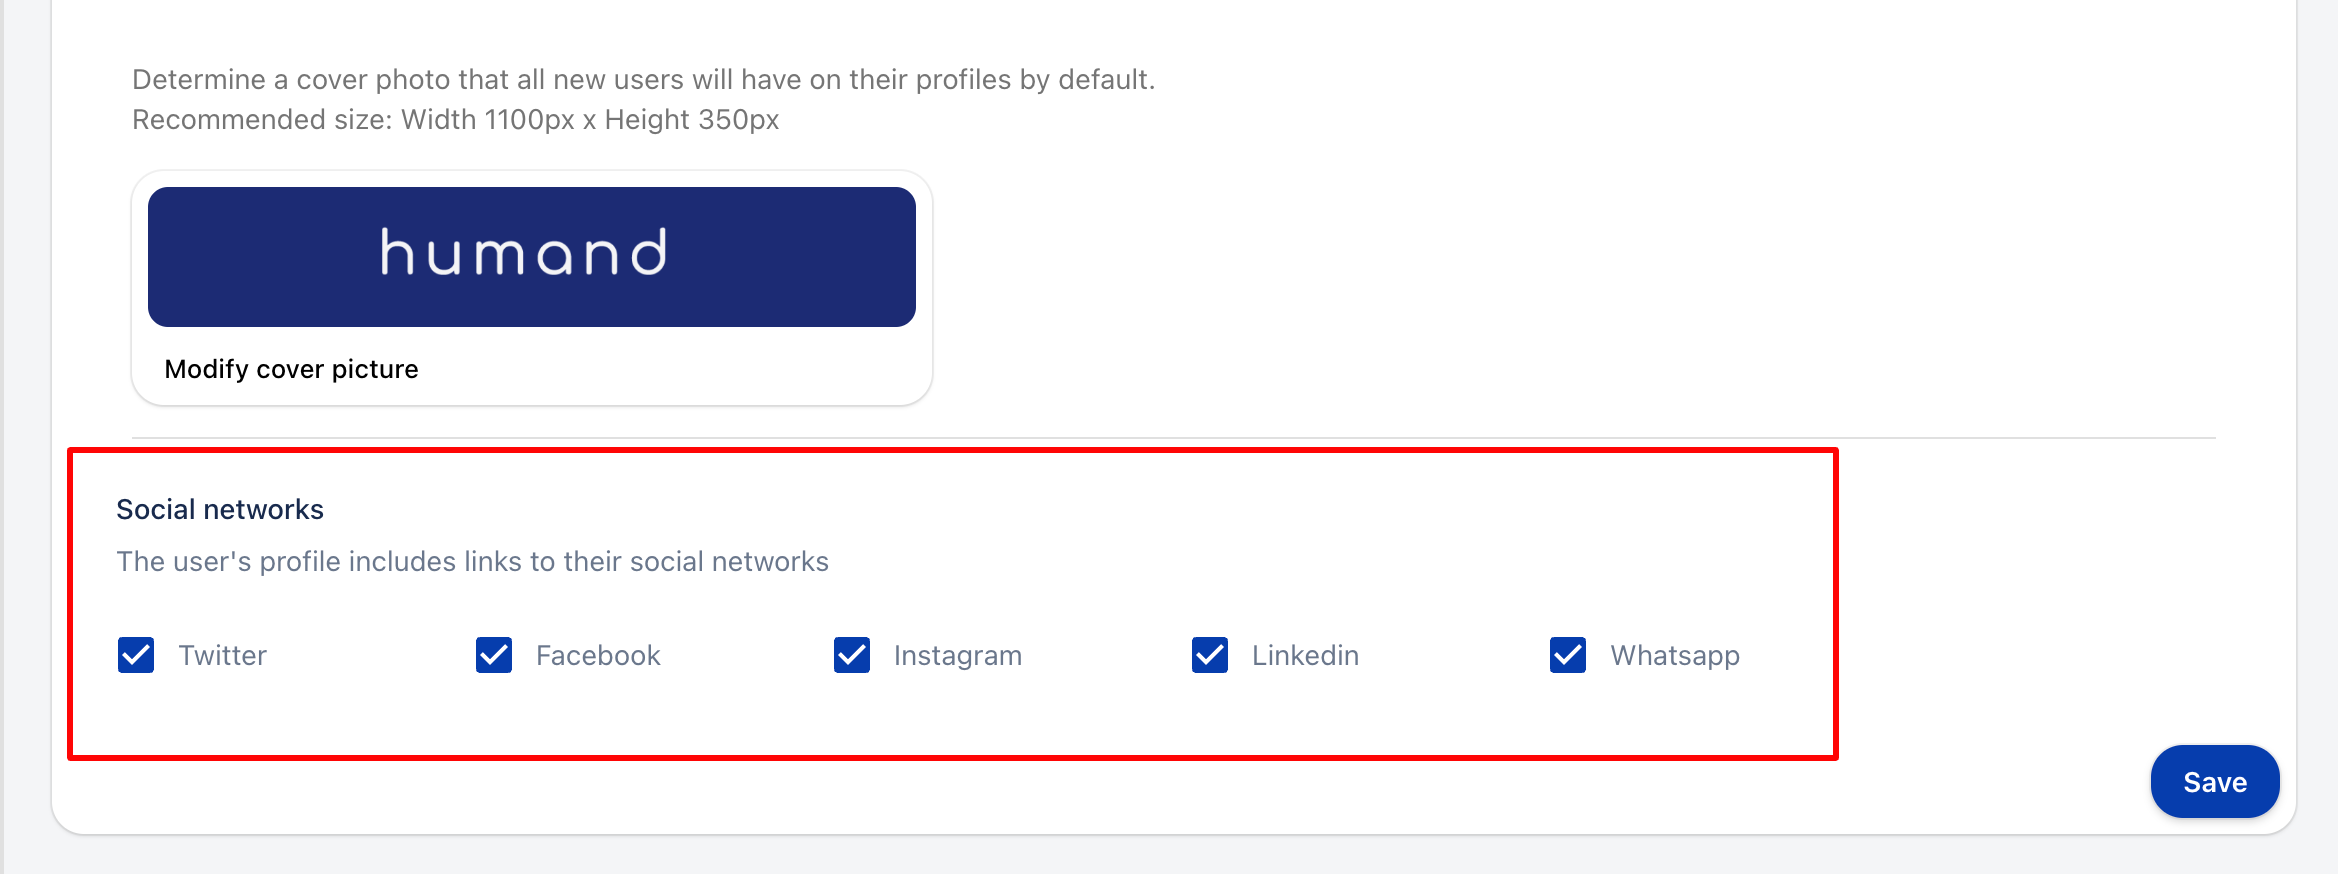Screen dimensions: 2338x874
Task: Click the Facebook label text
Action: pyautogui.click(x=598, y=655)
